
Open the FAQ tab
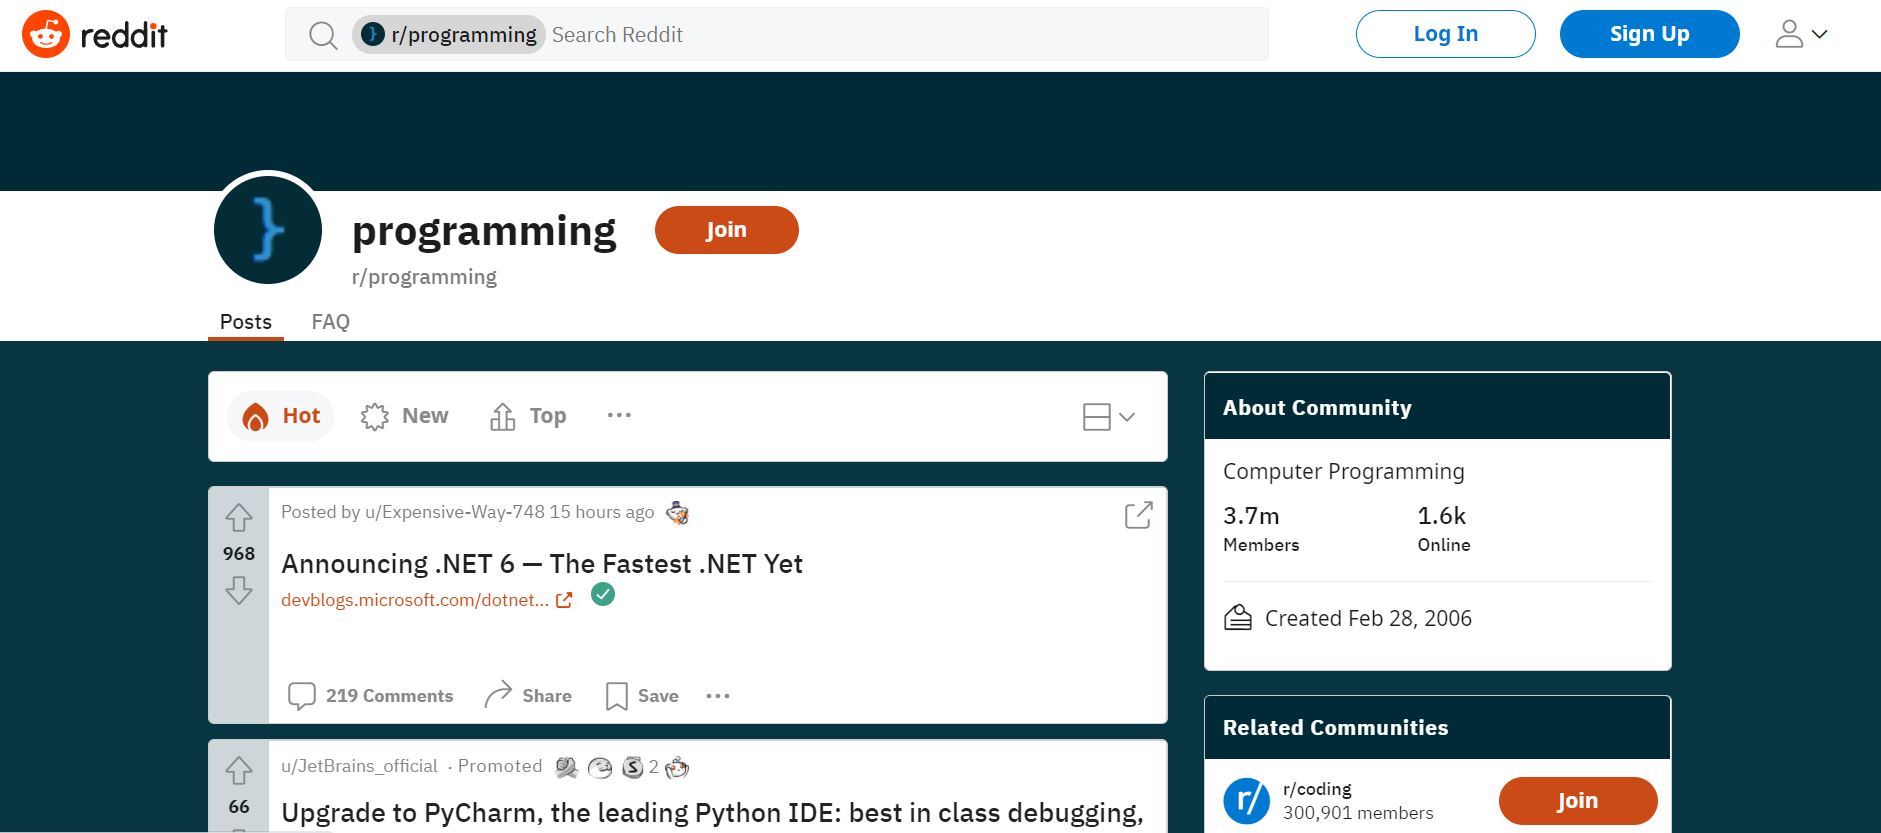point(330,322)
